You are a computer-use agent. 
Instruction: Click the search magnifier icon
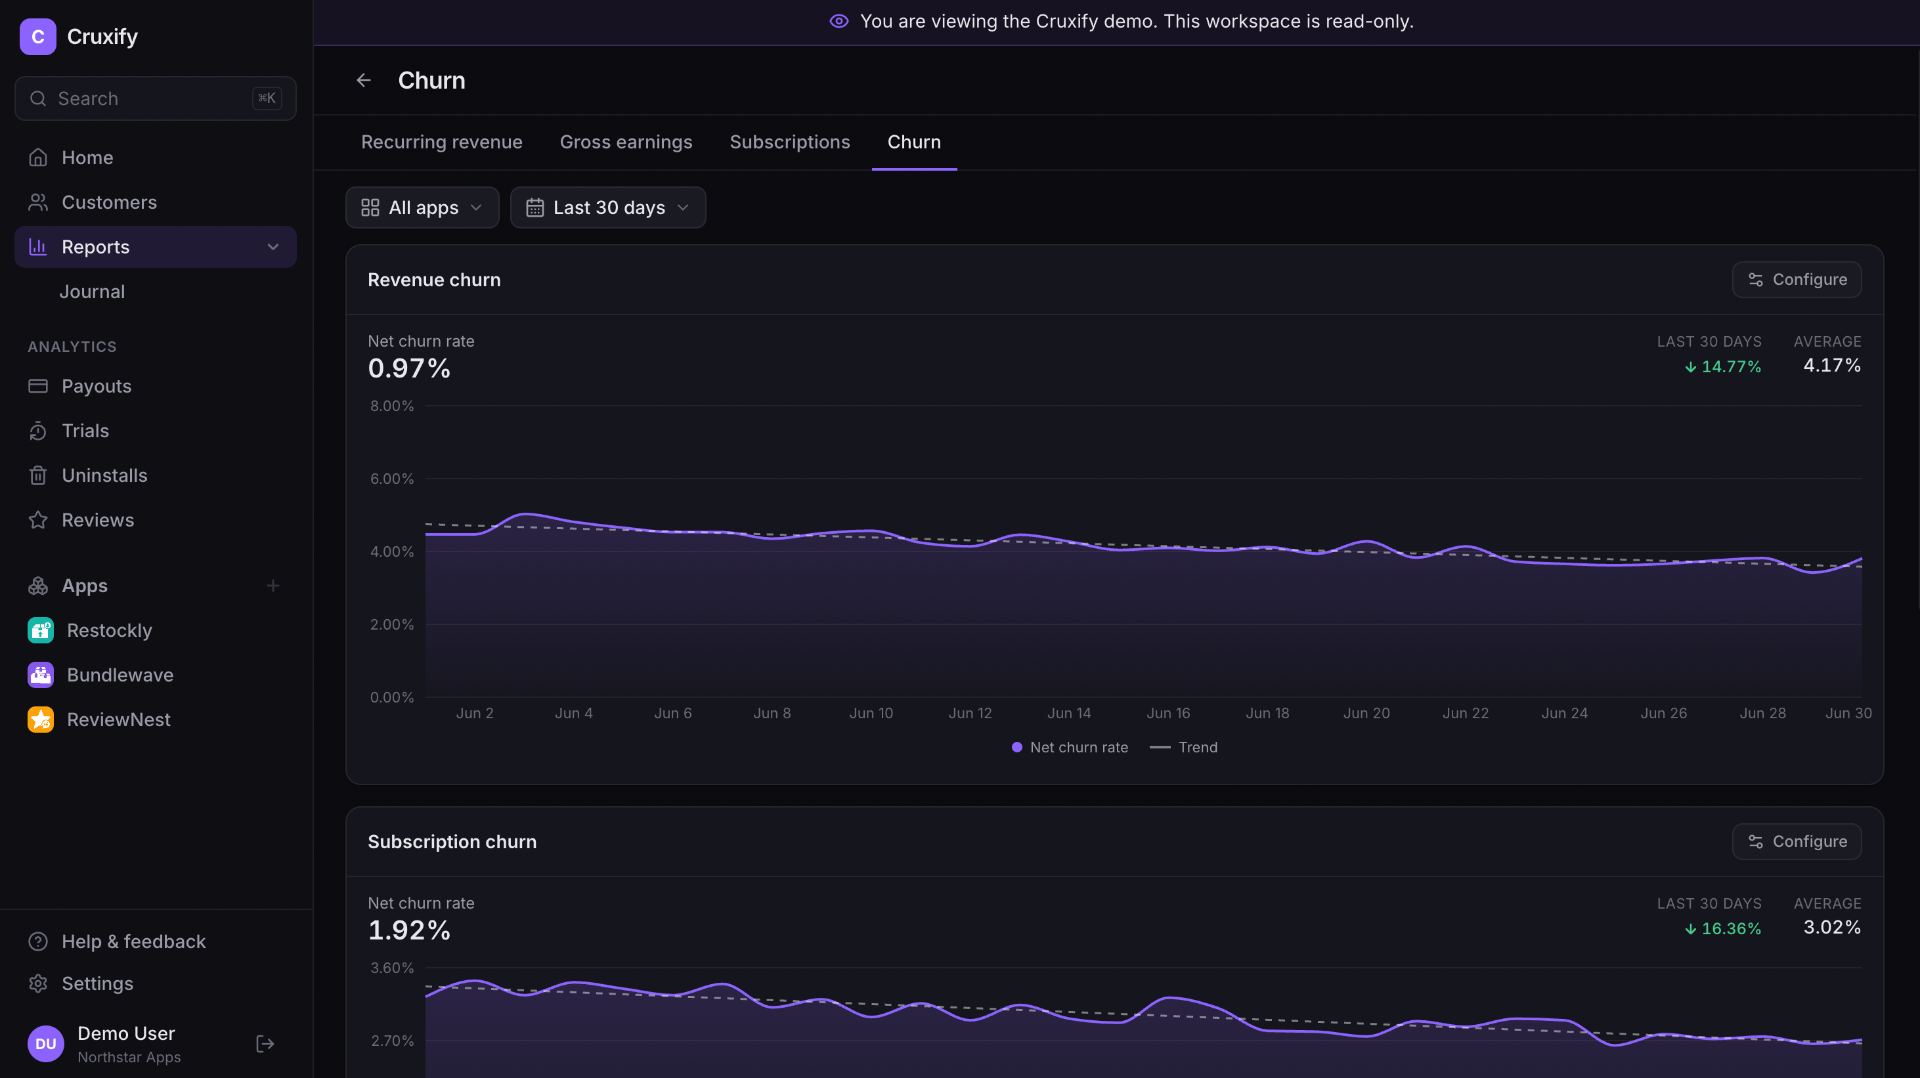38,99
